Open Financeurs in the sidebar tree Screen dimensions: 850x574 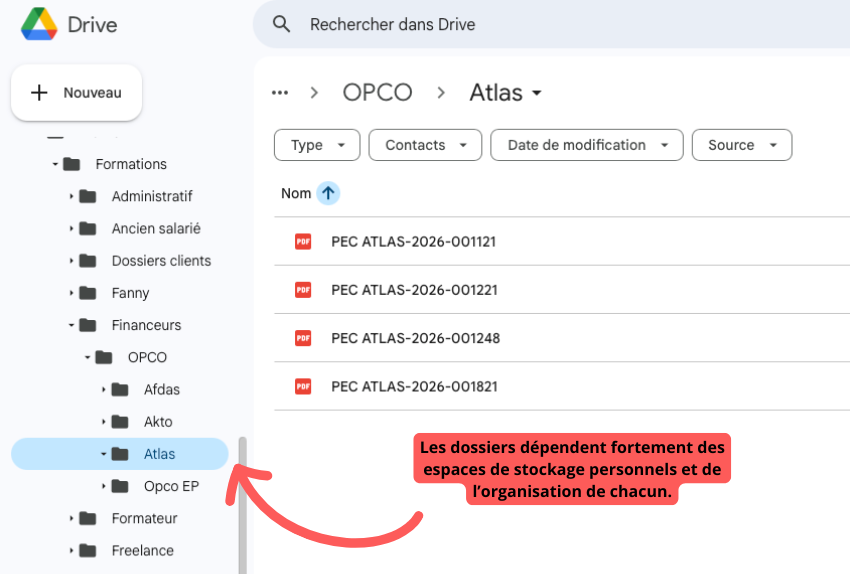coord(146,325)
